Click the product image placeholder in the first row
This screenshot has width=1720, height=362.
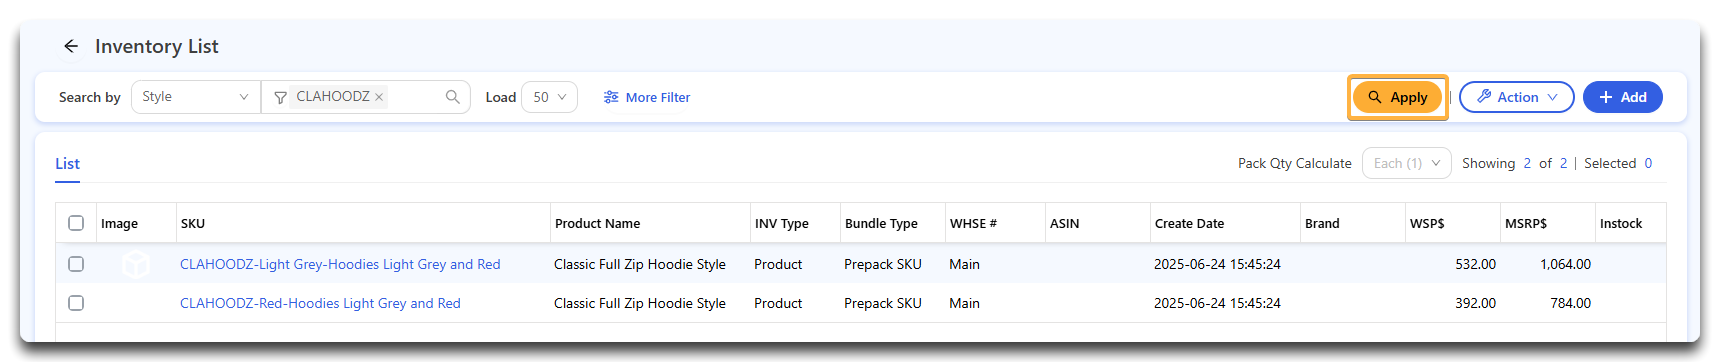pyautogui.click(x=136, y=264)
